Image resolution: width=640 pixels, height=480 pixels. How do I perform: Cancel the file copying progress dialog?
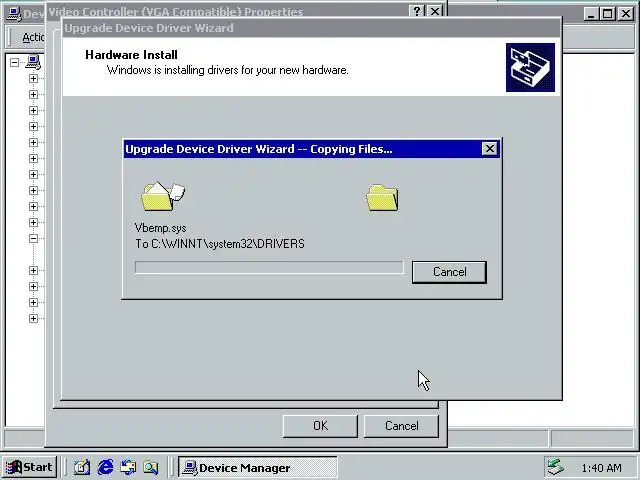449,272
